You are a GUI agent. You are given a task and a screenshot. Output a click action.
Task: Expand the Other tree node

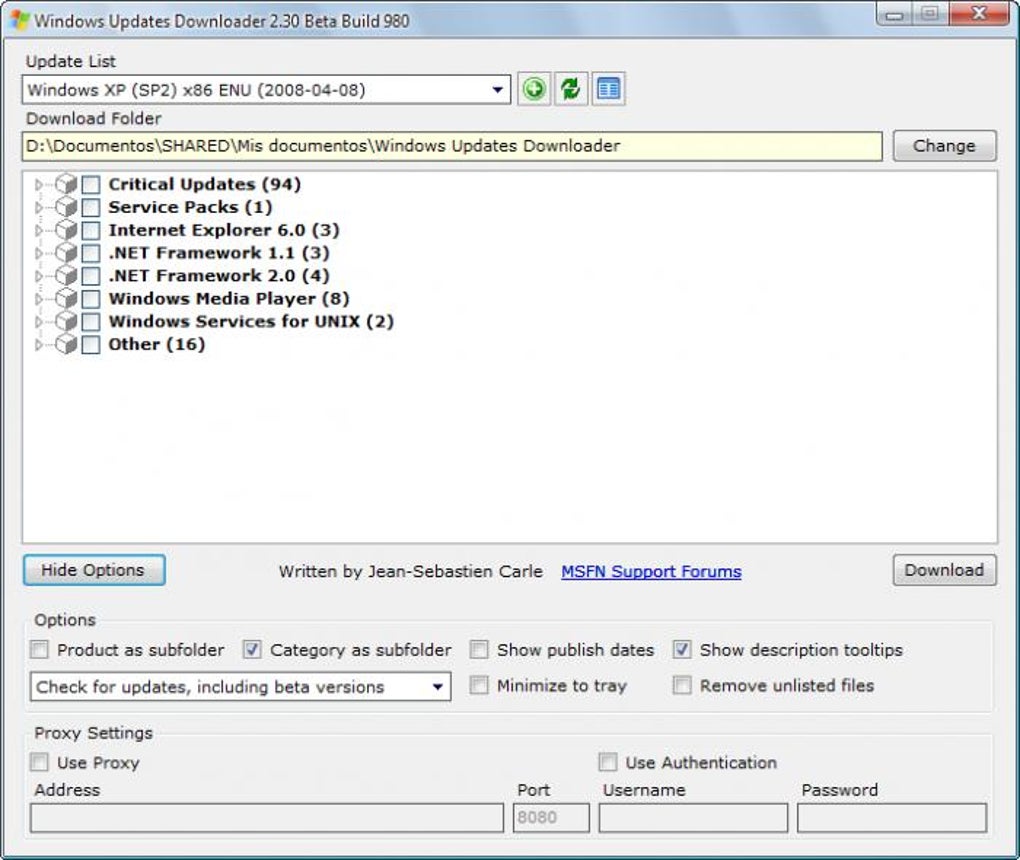coord(38,345)
